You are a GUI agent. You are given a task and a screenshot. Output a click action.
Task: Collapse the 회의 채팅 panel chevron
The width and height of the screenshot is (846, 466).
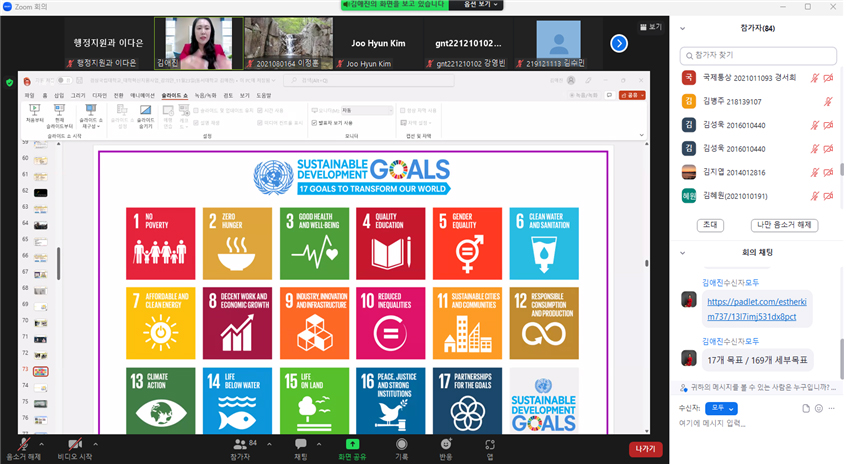point(683,252)
